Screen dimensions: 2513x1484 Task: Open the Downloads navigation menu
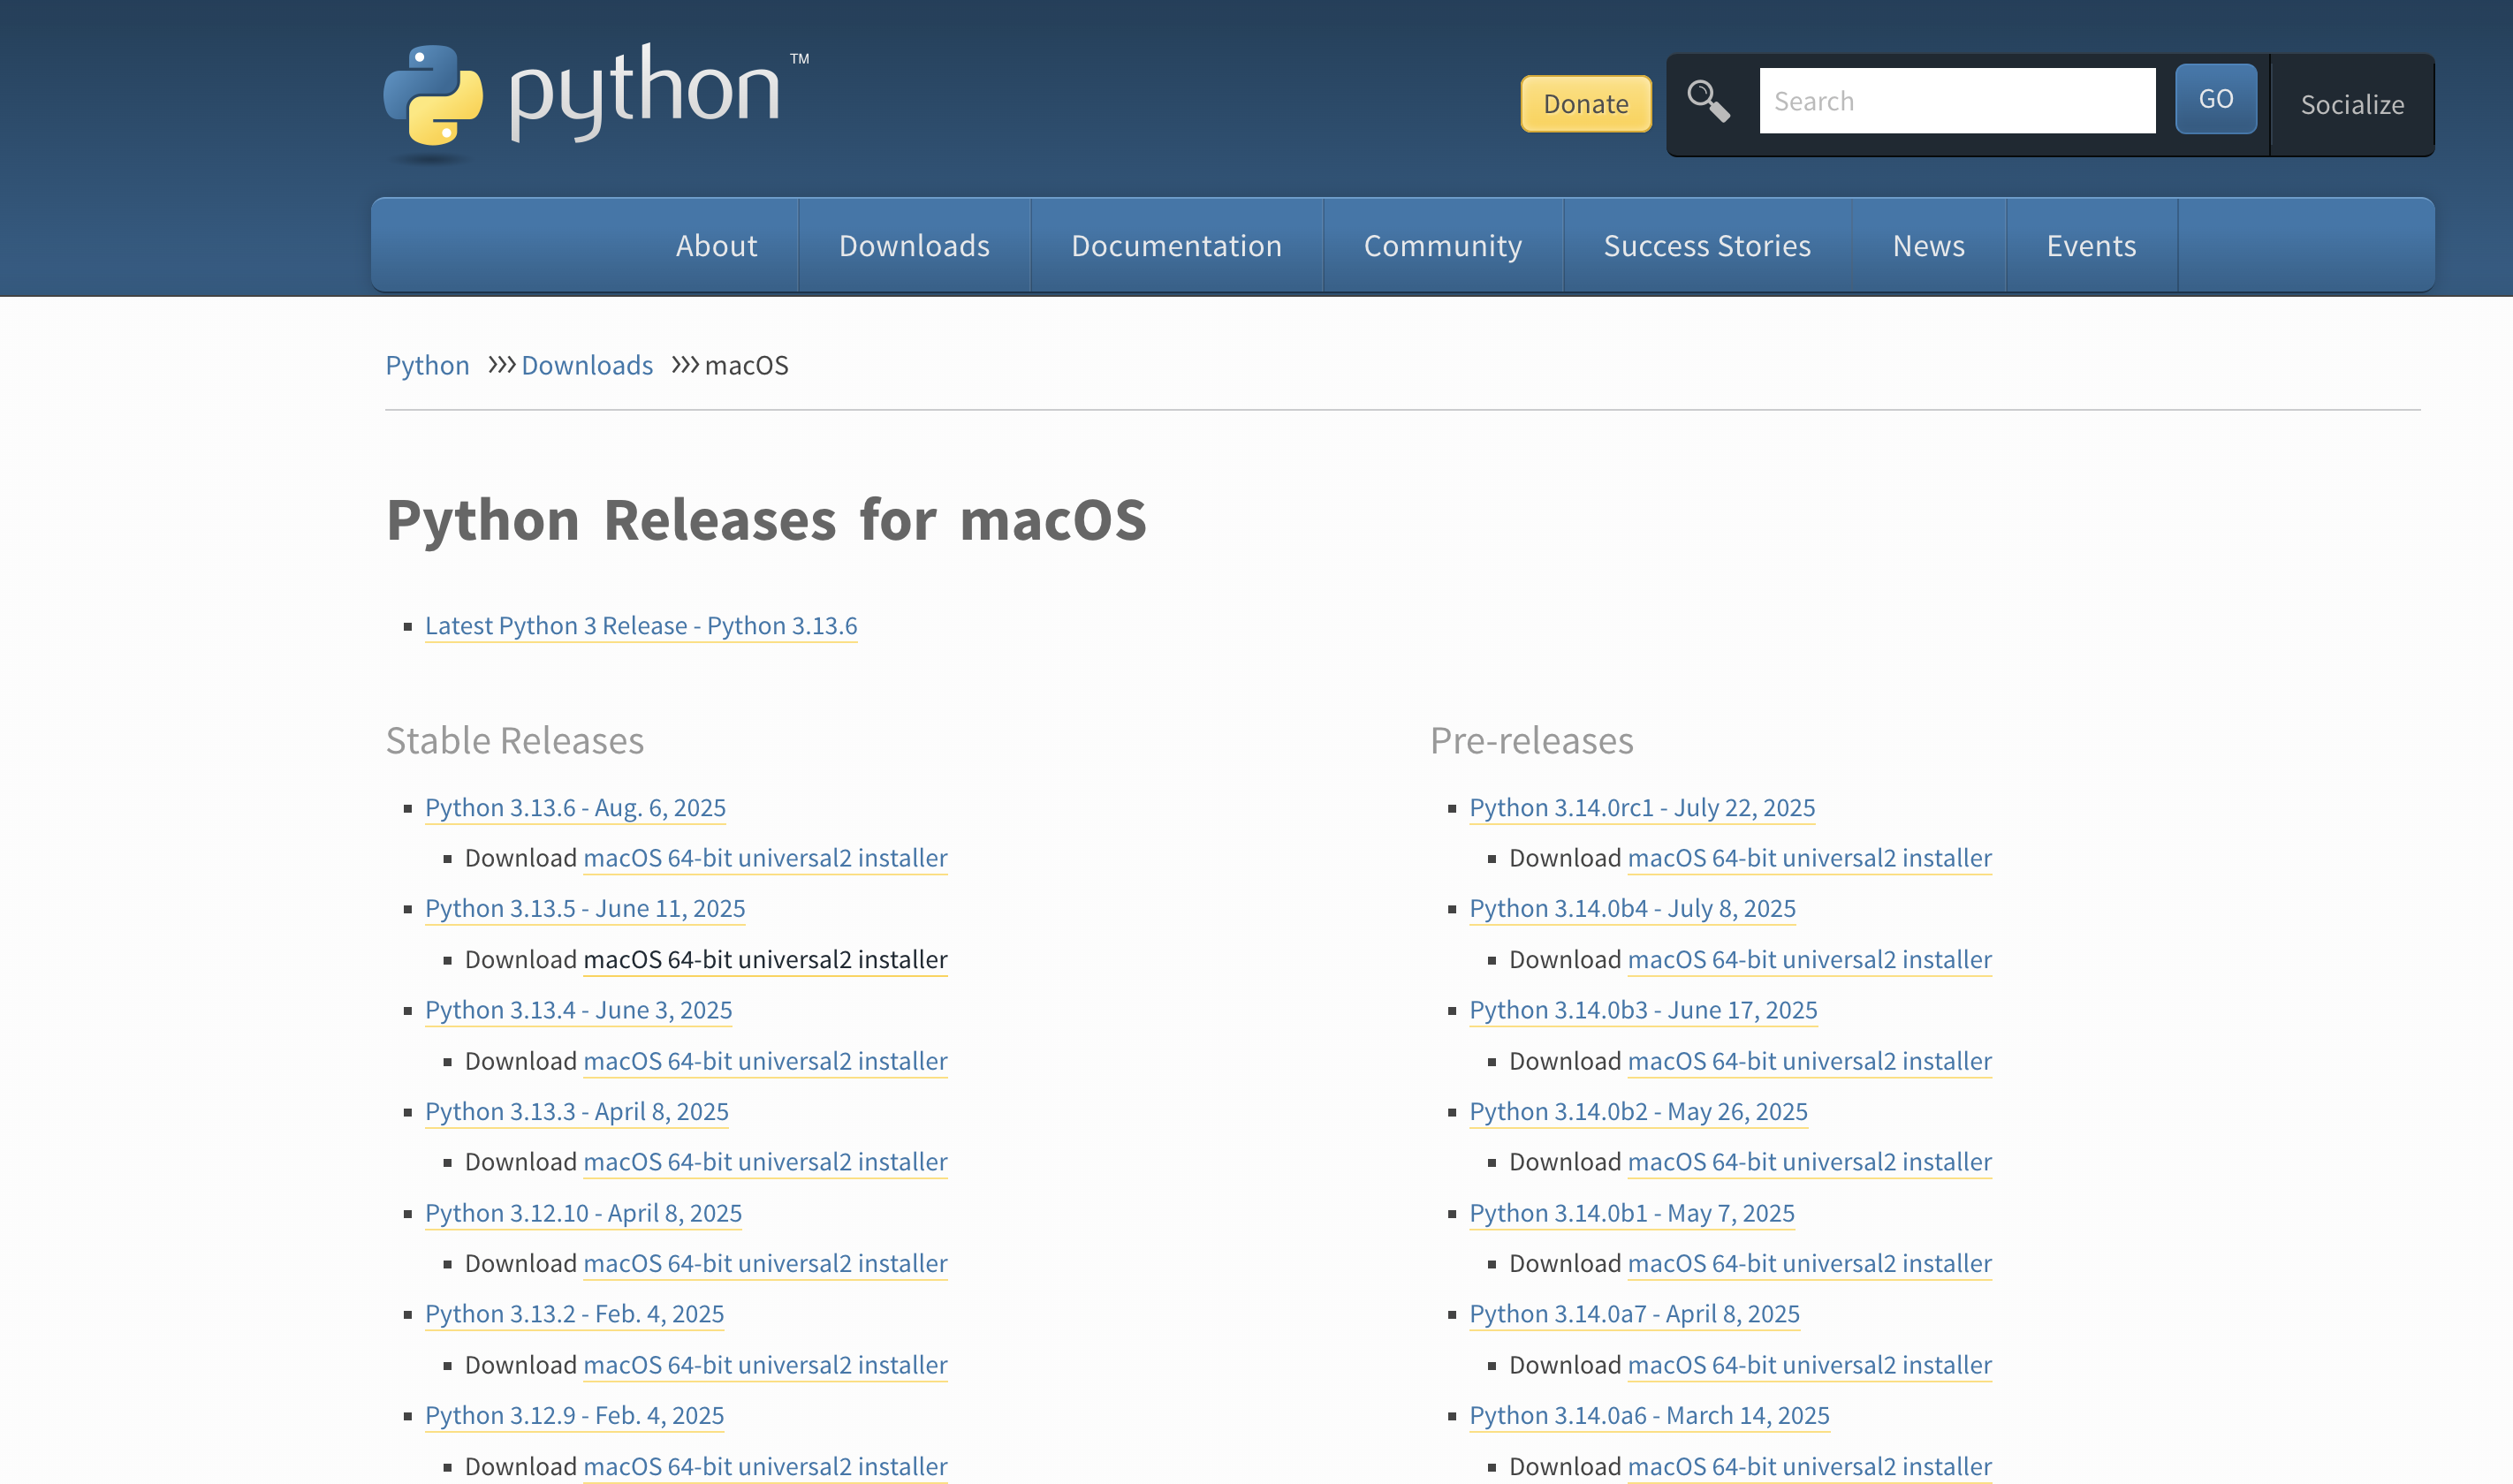click(914, 245)
